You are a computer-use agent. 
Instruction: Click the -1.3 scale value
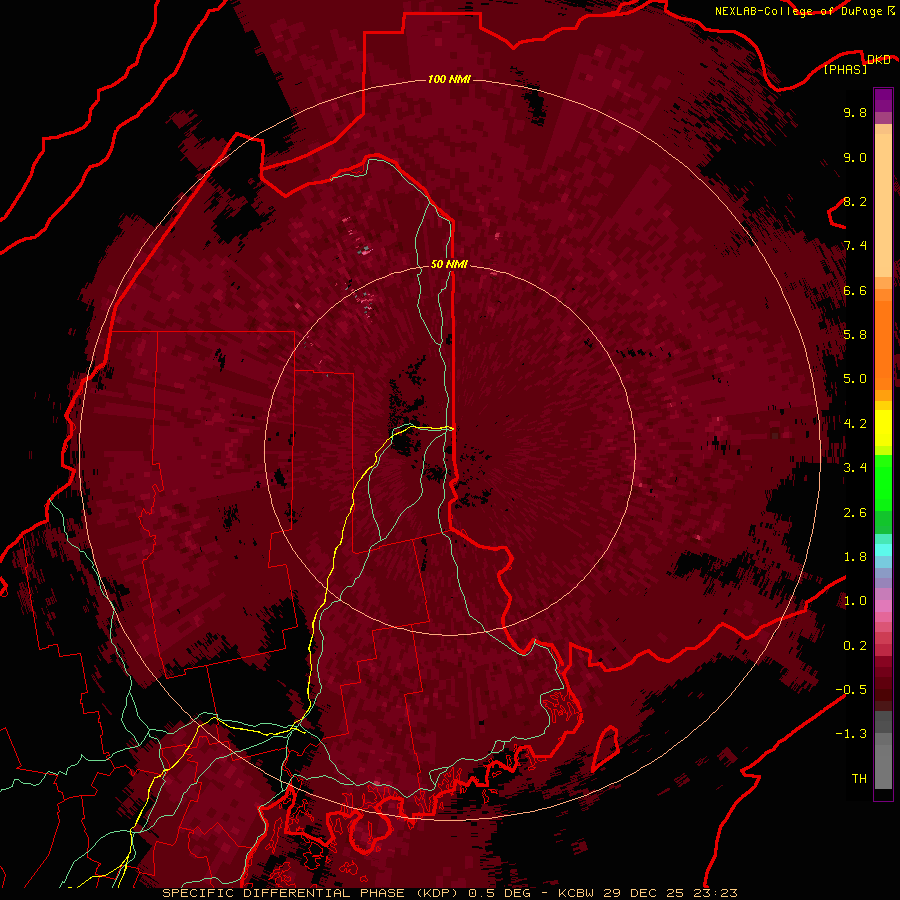(x=851, y=734)
